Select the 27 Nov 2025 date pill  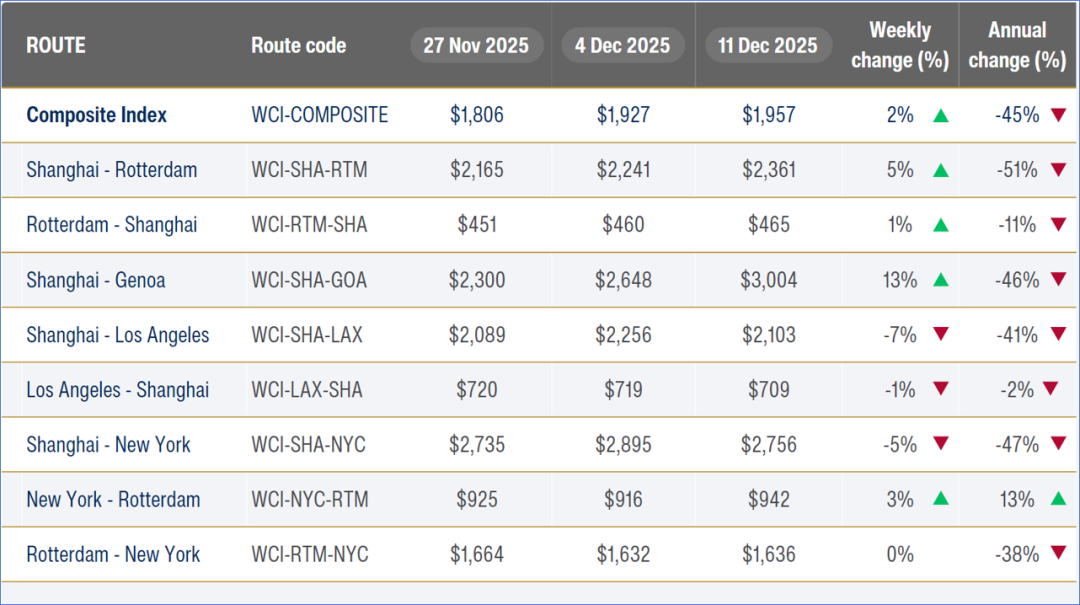tap(477, 46)
